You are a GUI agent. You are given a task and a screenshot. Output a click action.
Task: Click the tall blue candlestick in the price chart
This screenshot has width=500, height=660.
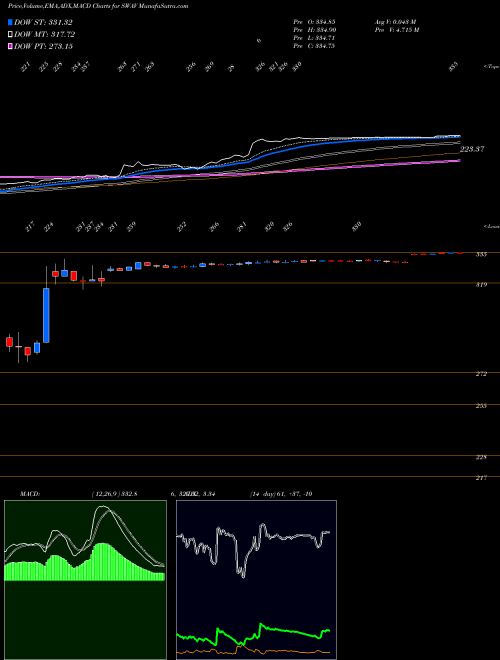pos(46,315)
